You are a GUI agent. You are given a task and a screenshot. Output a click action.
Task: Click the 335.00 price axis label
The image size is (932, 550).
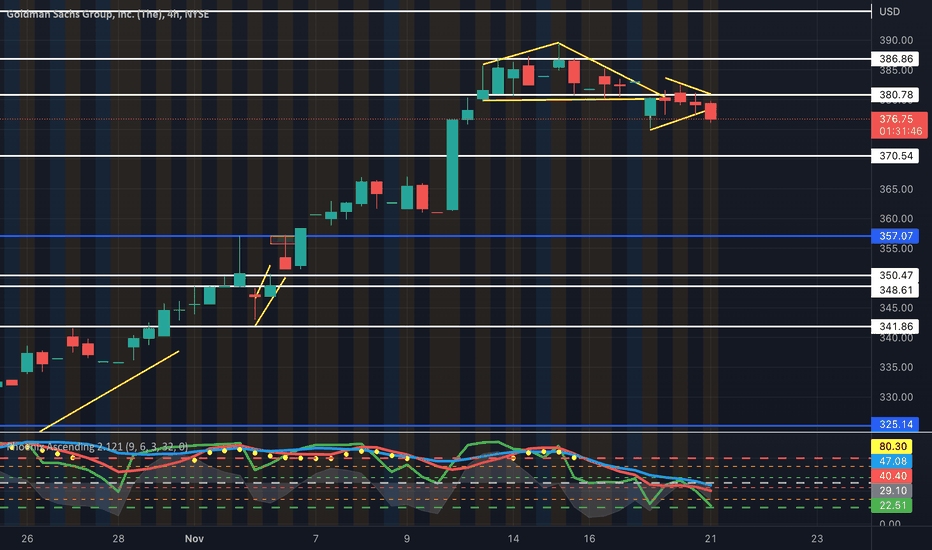point(896,367)
